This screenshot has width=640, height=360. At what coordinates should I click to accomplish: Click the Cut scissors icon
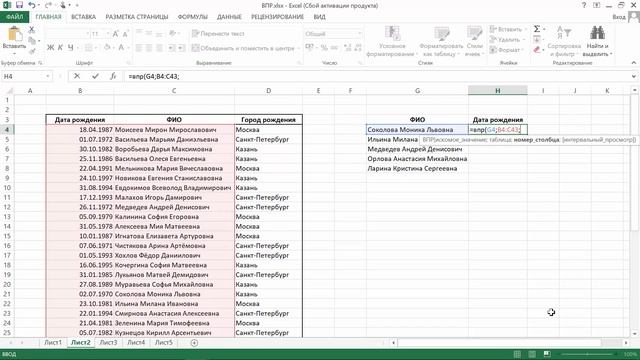pos(32,30)
